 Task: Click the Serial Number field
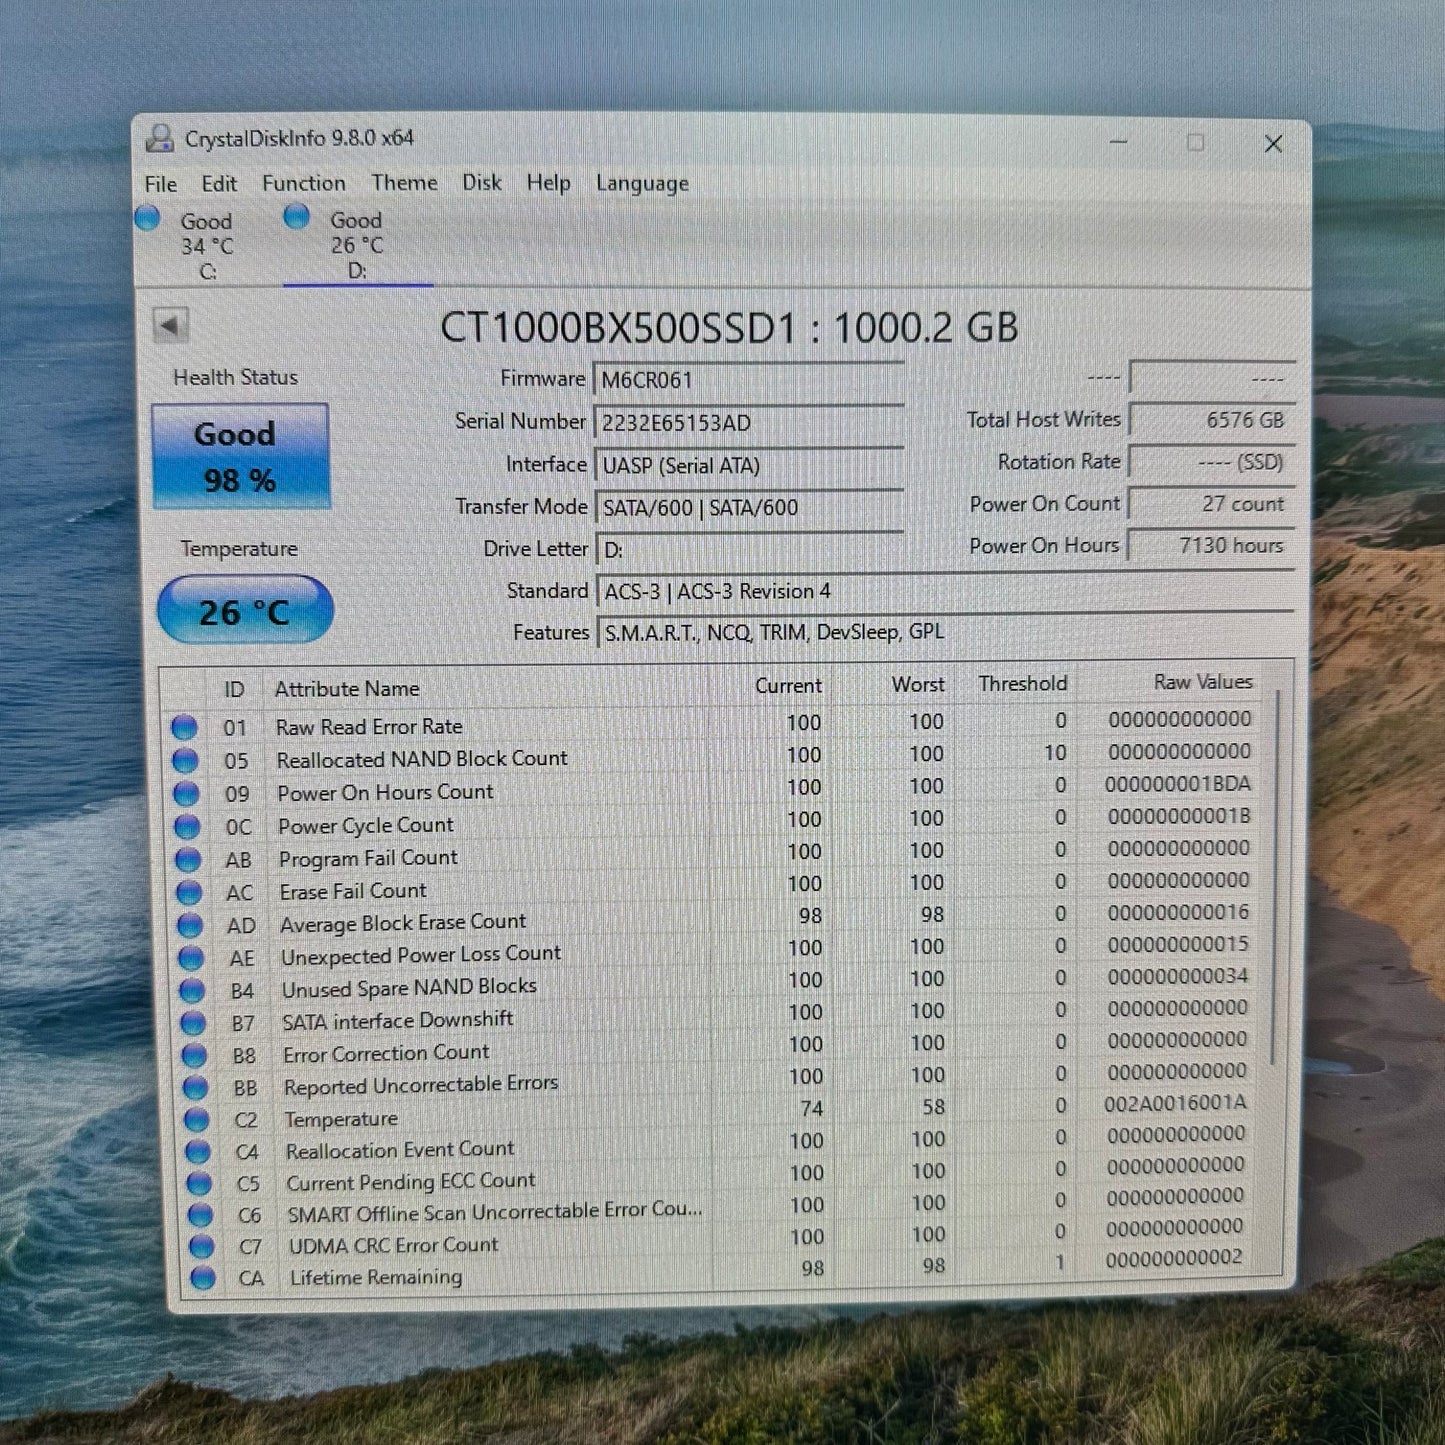749,422
